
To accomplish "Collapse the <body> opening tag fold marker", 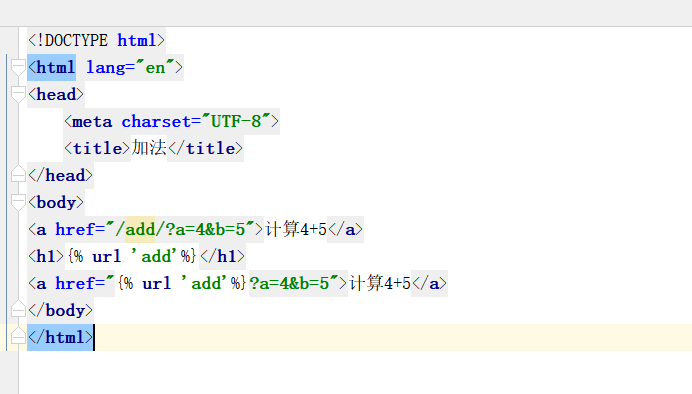I will click(x=18, y=203).
